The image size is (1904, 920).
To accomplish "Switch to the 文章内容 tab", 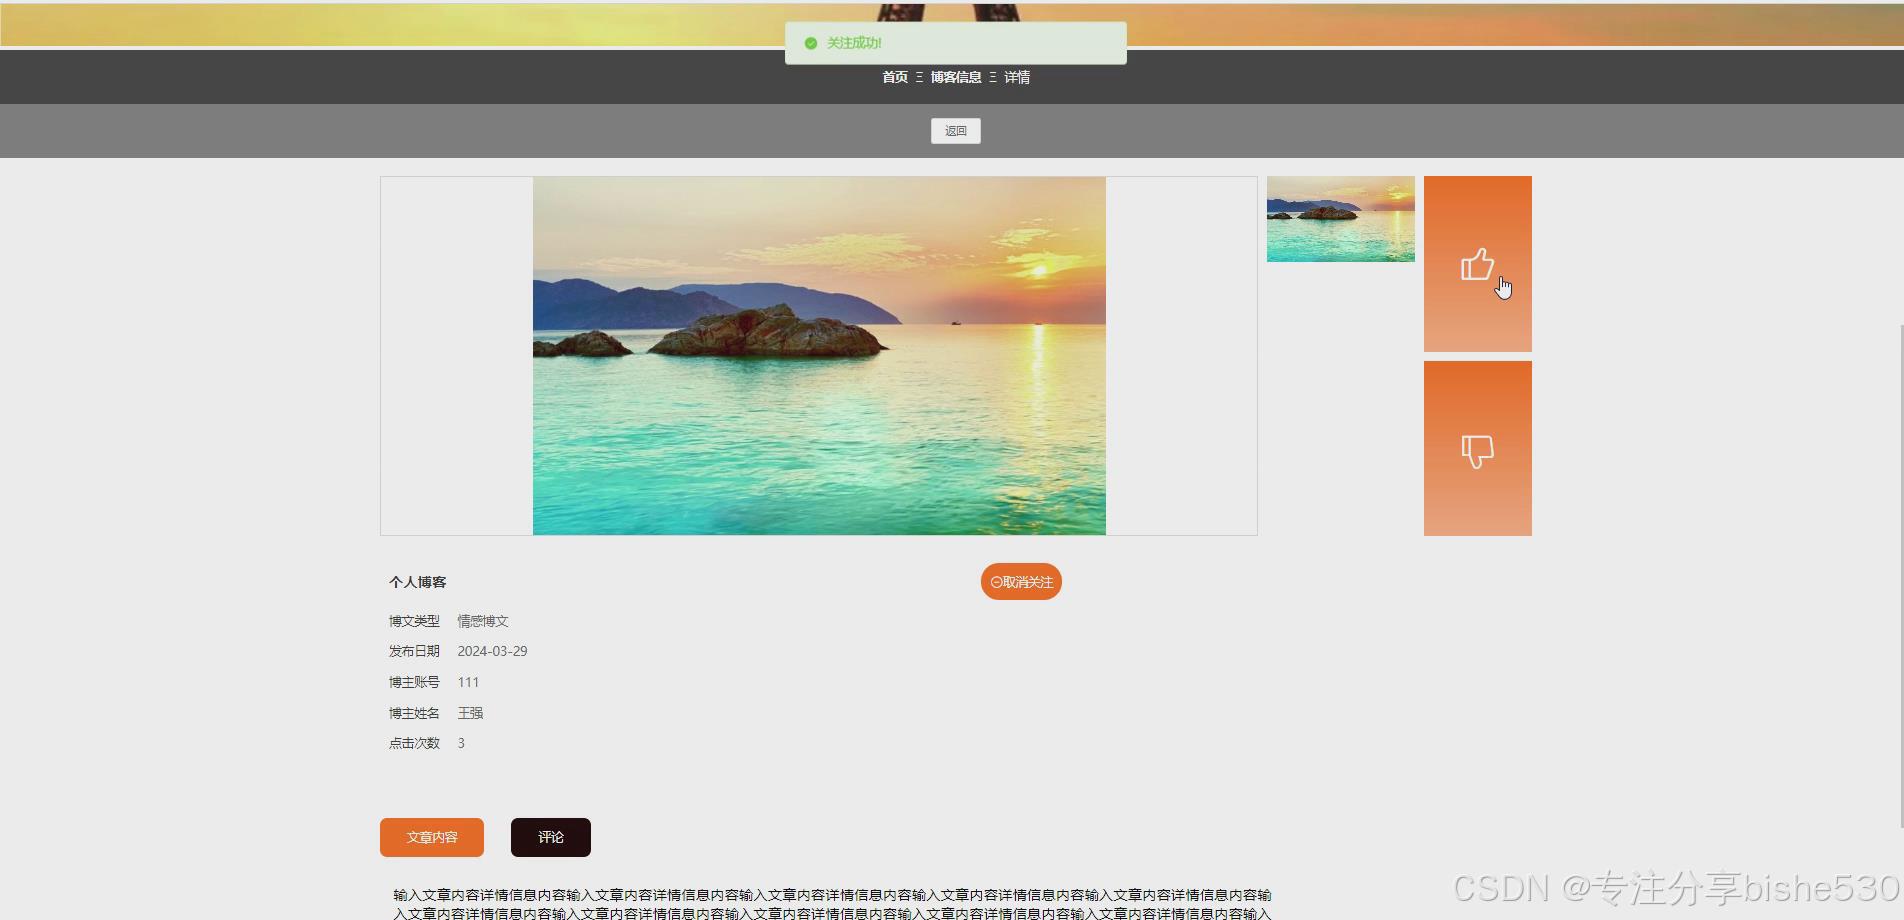I will click(432, 837).
